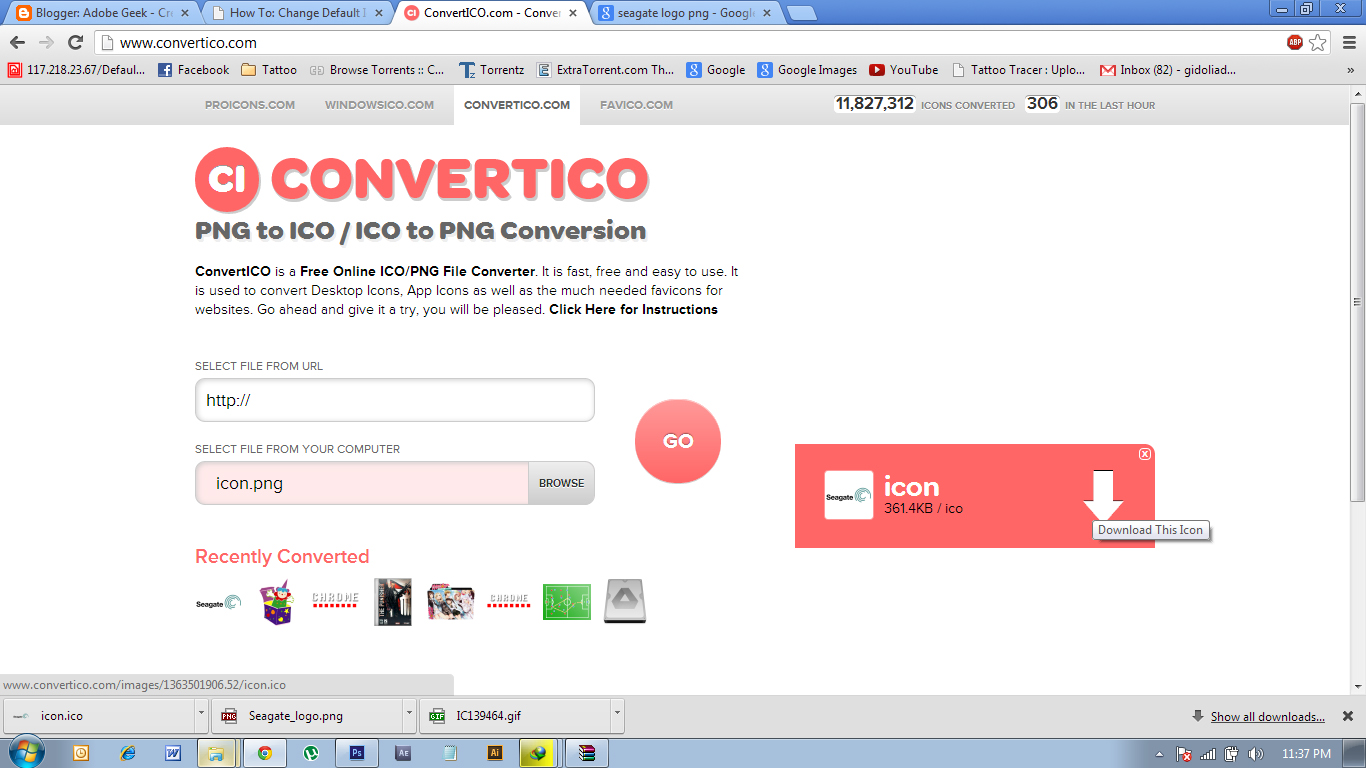
Task: Open Illustrator from the taskbar
Action: (495, 753)
